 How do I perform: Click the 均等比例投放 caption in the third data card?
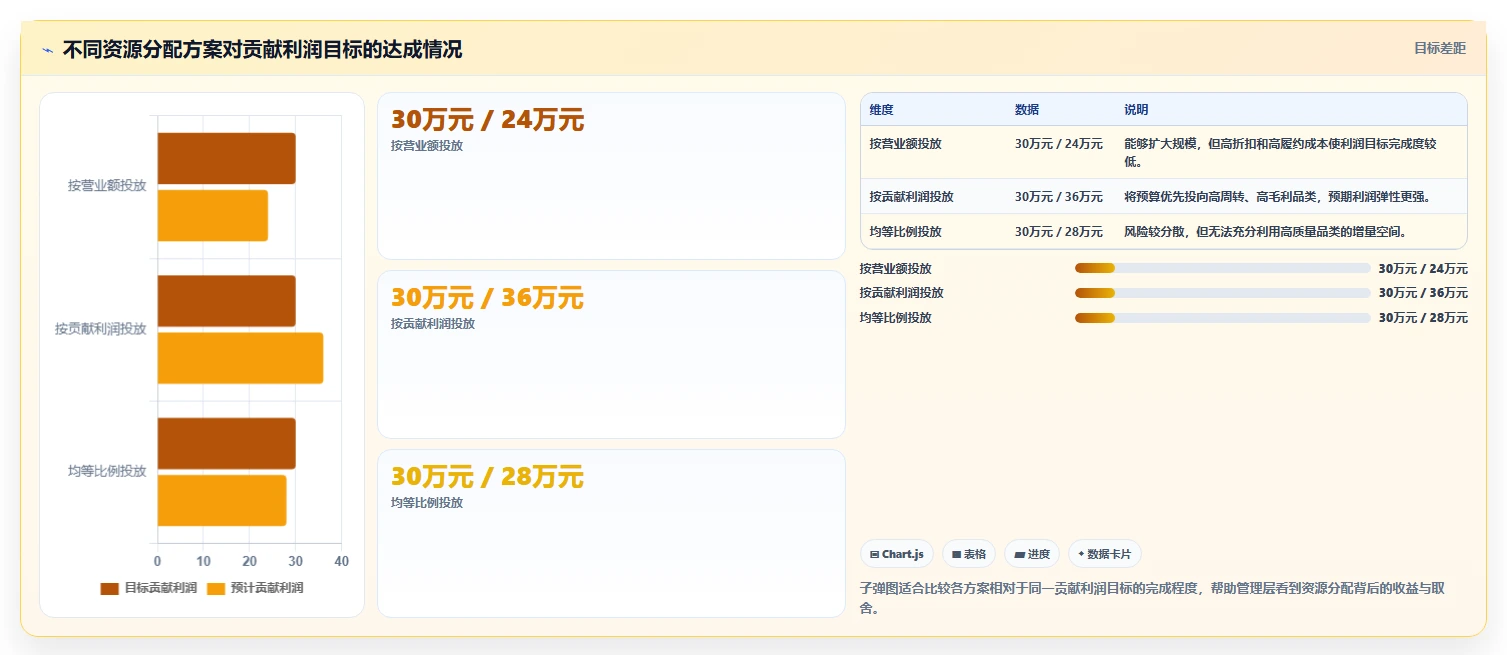tap(427, 503)
